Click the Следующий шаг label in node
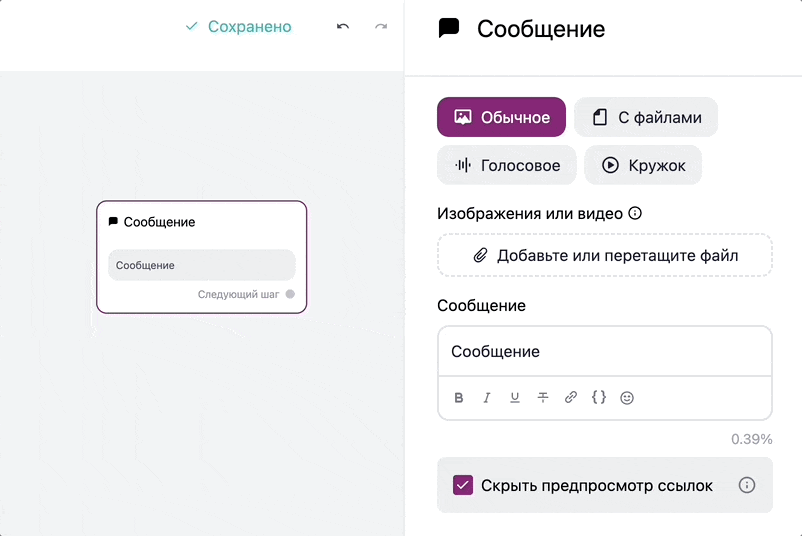This screenshot has height=536, width=802. click(x=238, y=294)
